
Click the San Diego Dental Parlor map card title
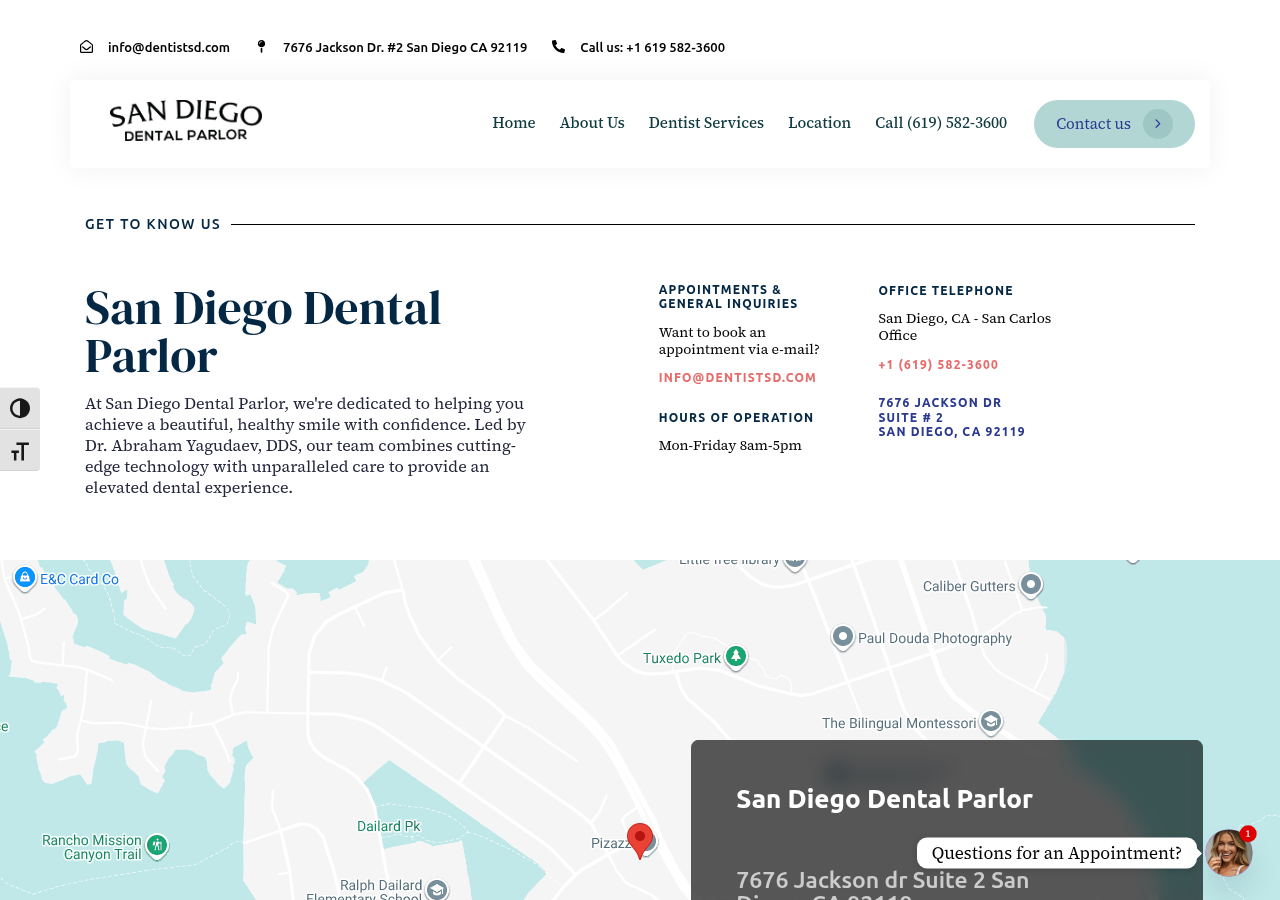pyautogui.click(x=884, y=798)
